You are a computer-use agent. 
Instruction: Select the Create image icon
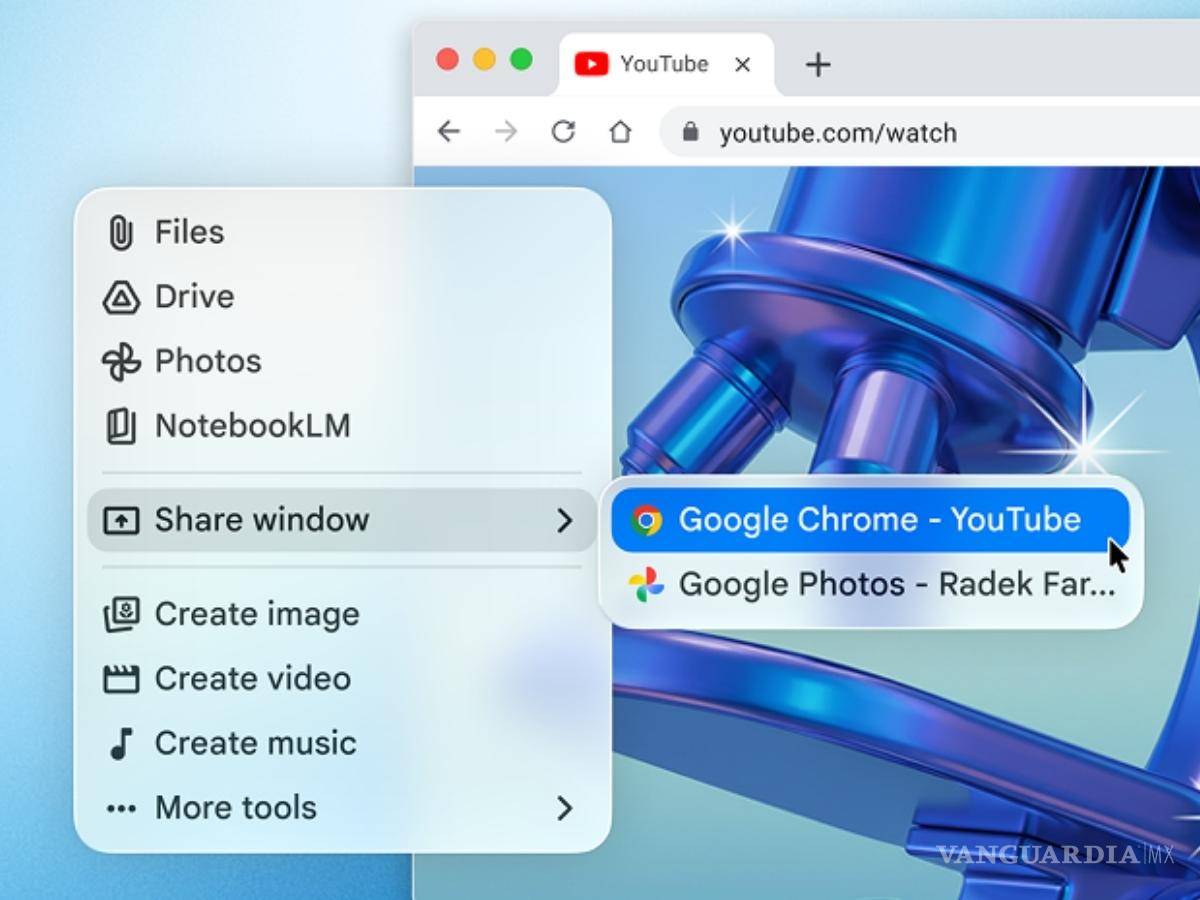pos(120,613)
